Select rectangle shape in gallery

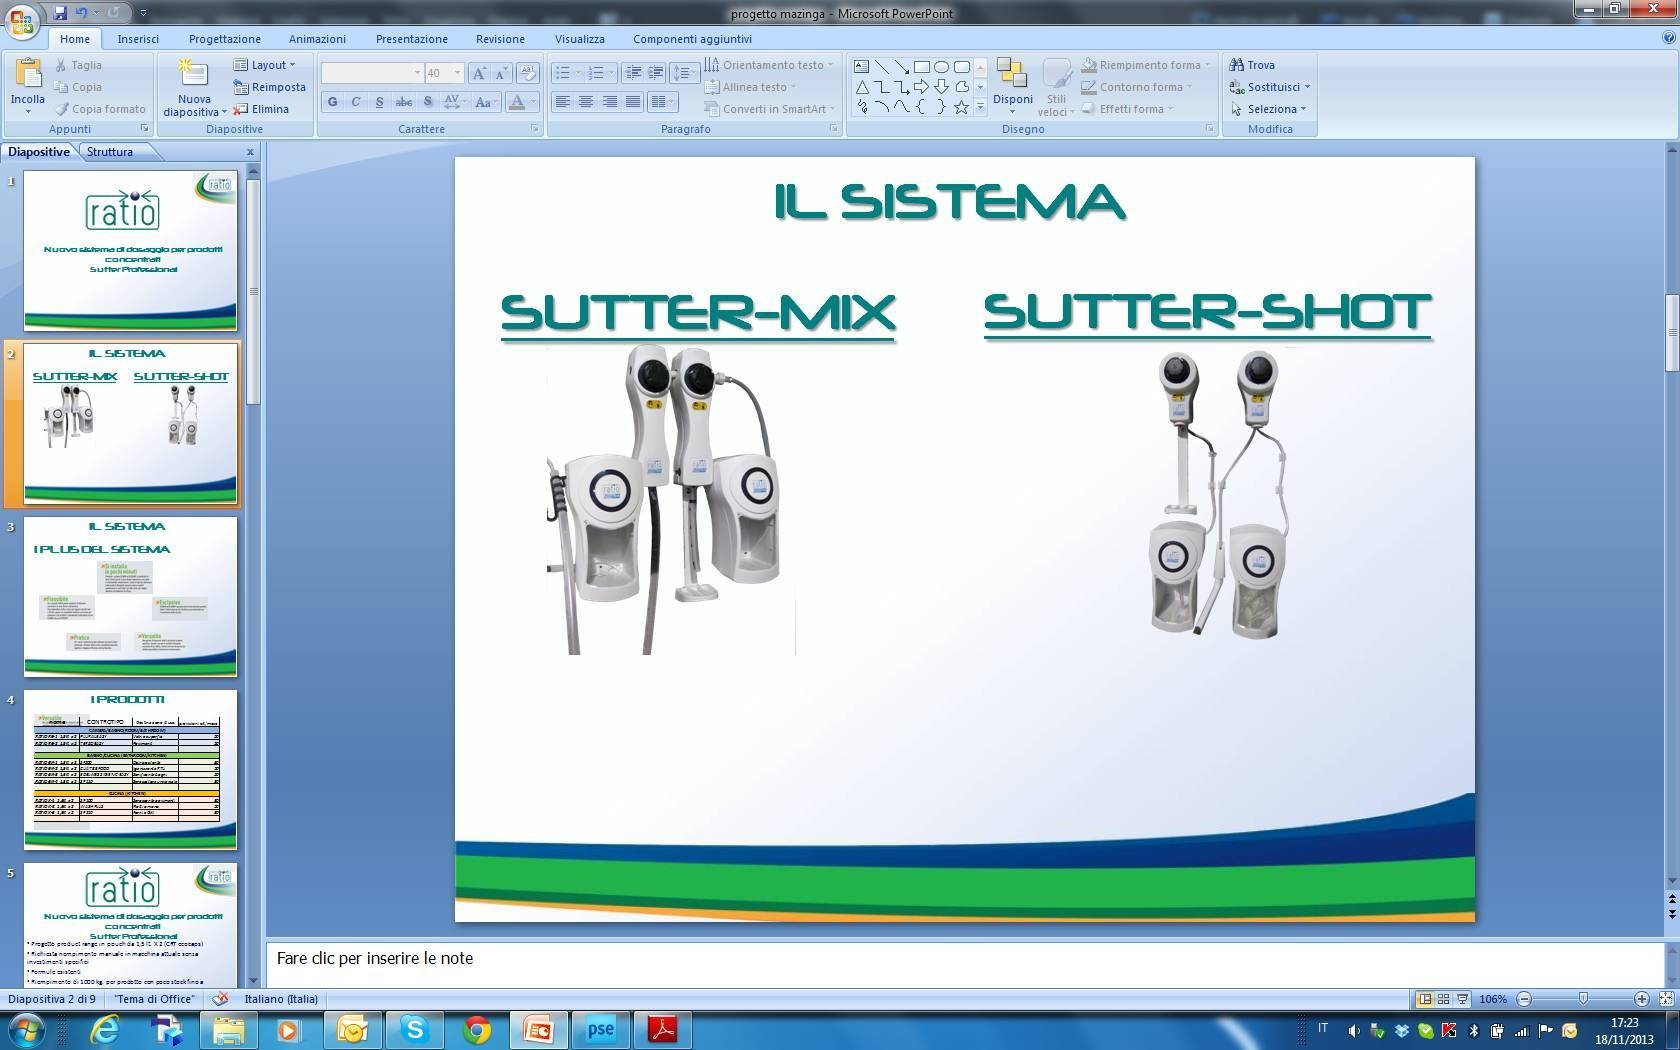pos(921,67)
